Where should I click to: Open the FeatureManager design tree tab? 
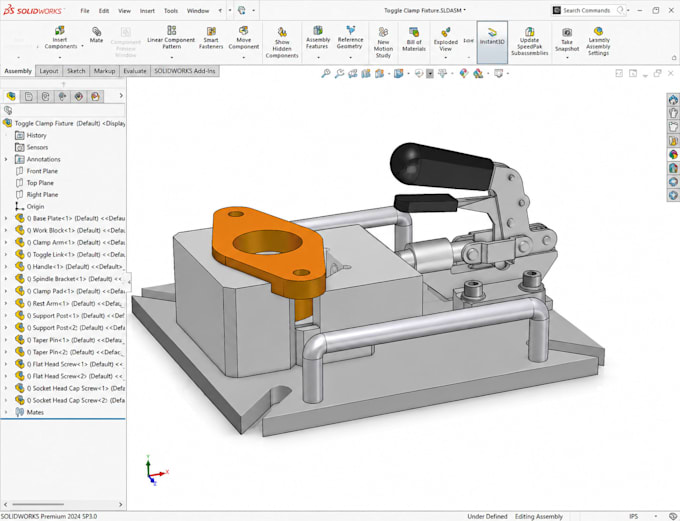(x=11, y=96)
